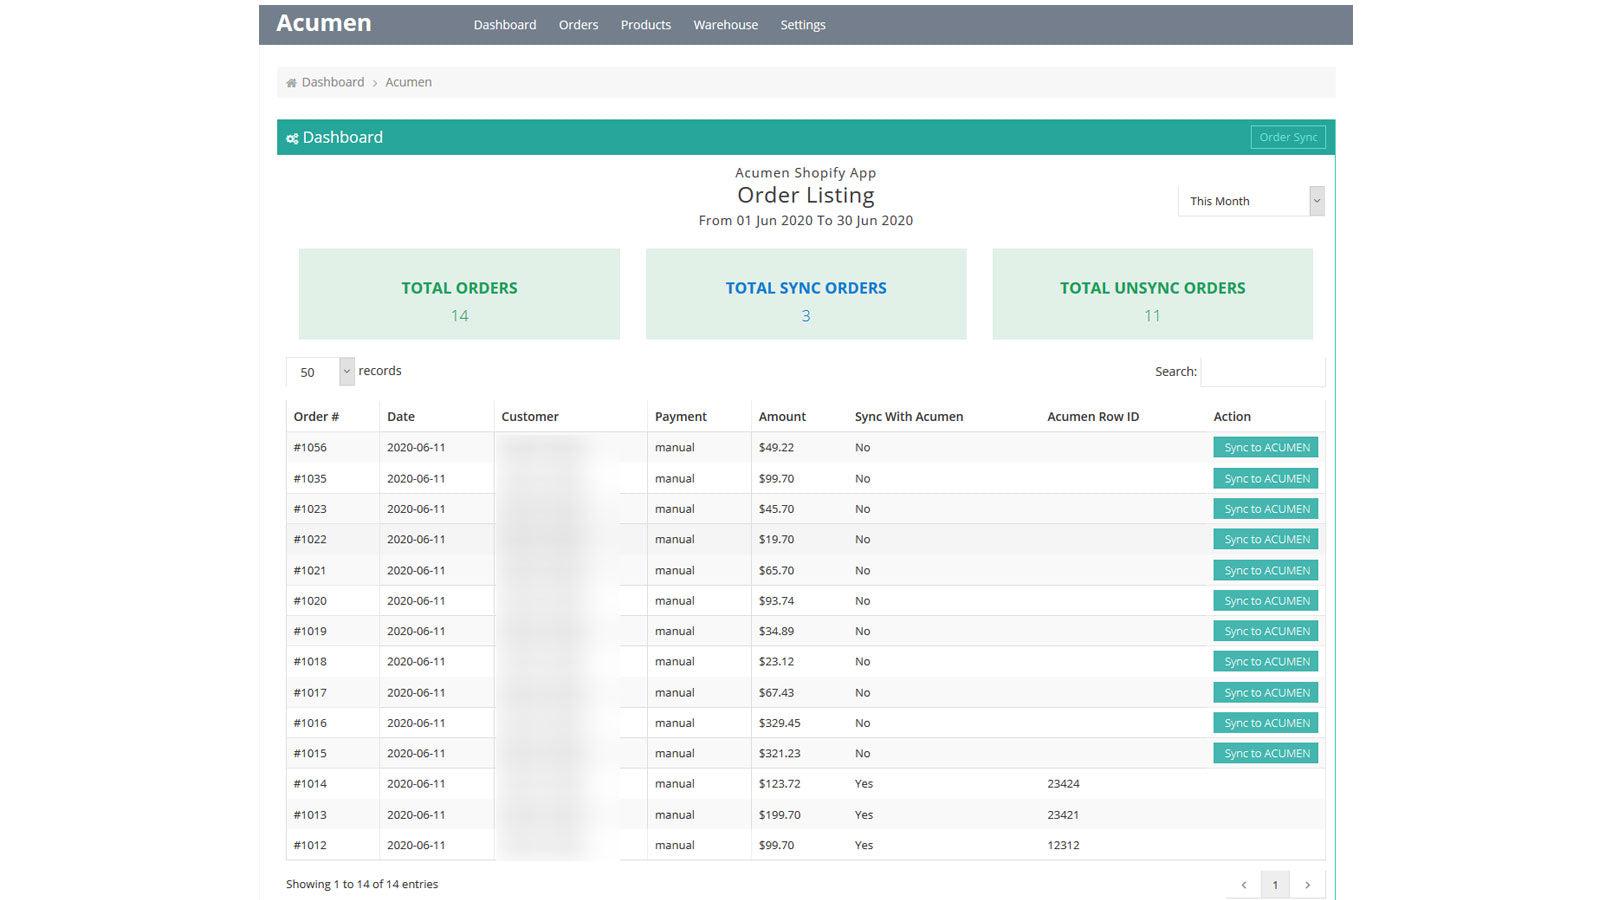Sort the table by Order # column
The image size is (1600, 900).
tap(316, 416)
